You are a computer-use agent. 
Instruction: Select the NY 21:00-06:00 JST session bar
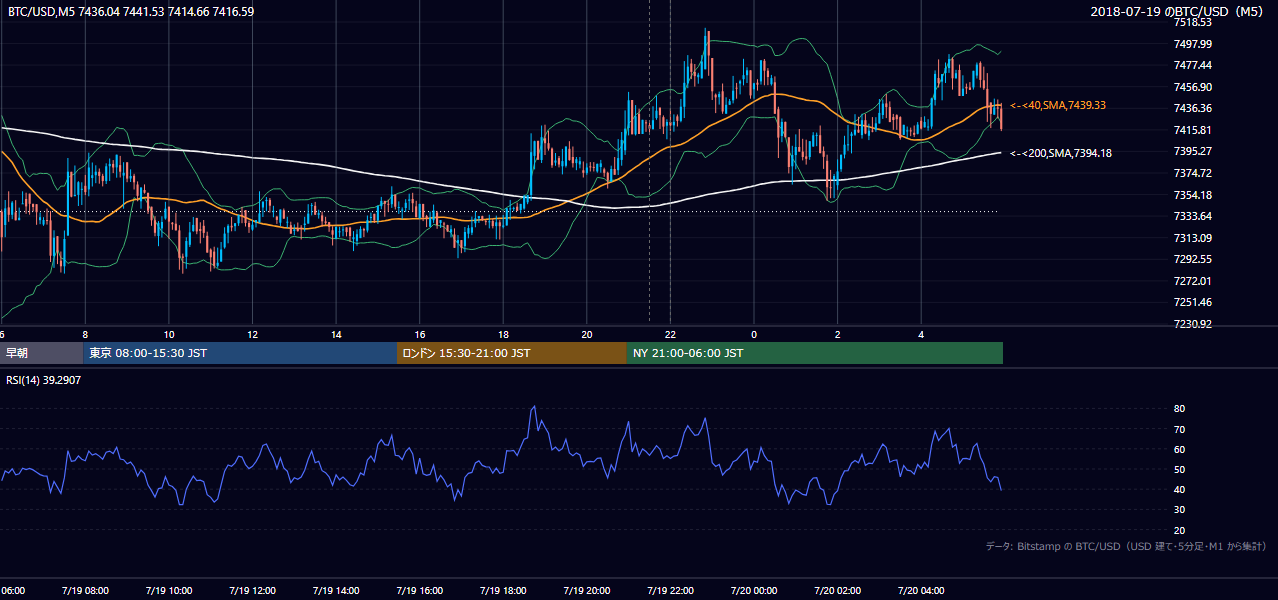point(815,353)
